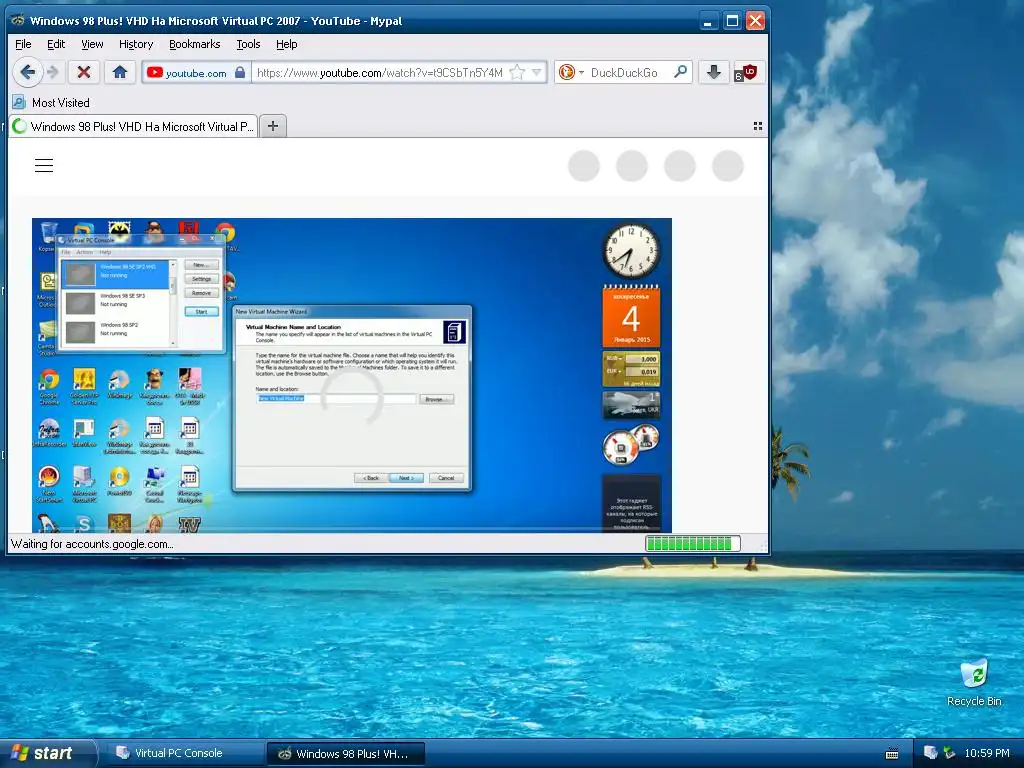The width and height of the screenshot is (1024, 768).
Task: Bookmark this page with the star icon
Action: point(517,72)
